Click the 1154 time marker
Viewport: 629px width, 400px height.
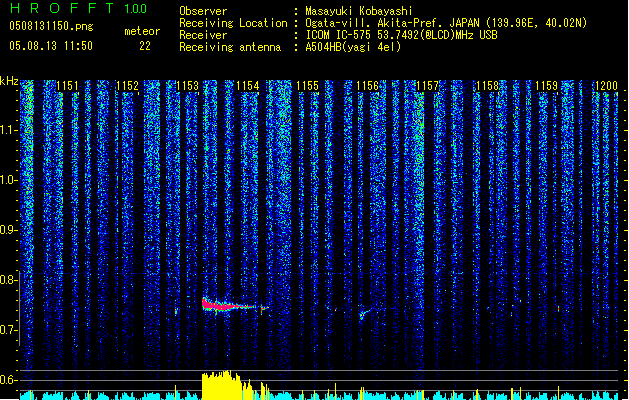click(248, 86)
